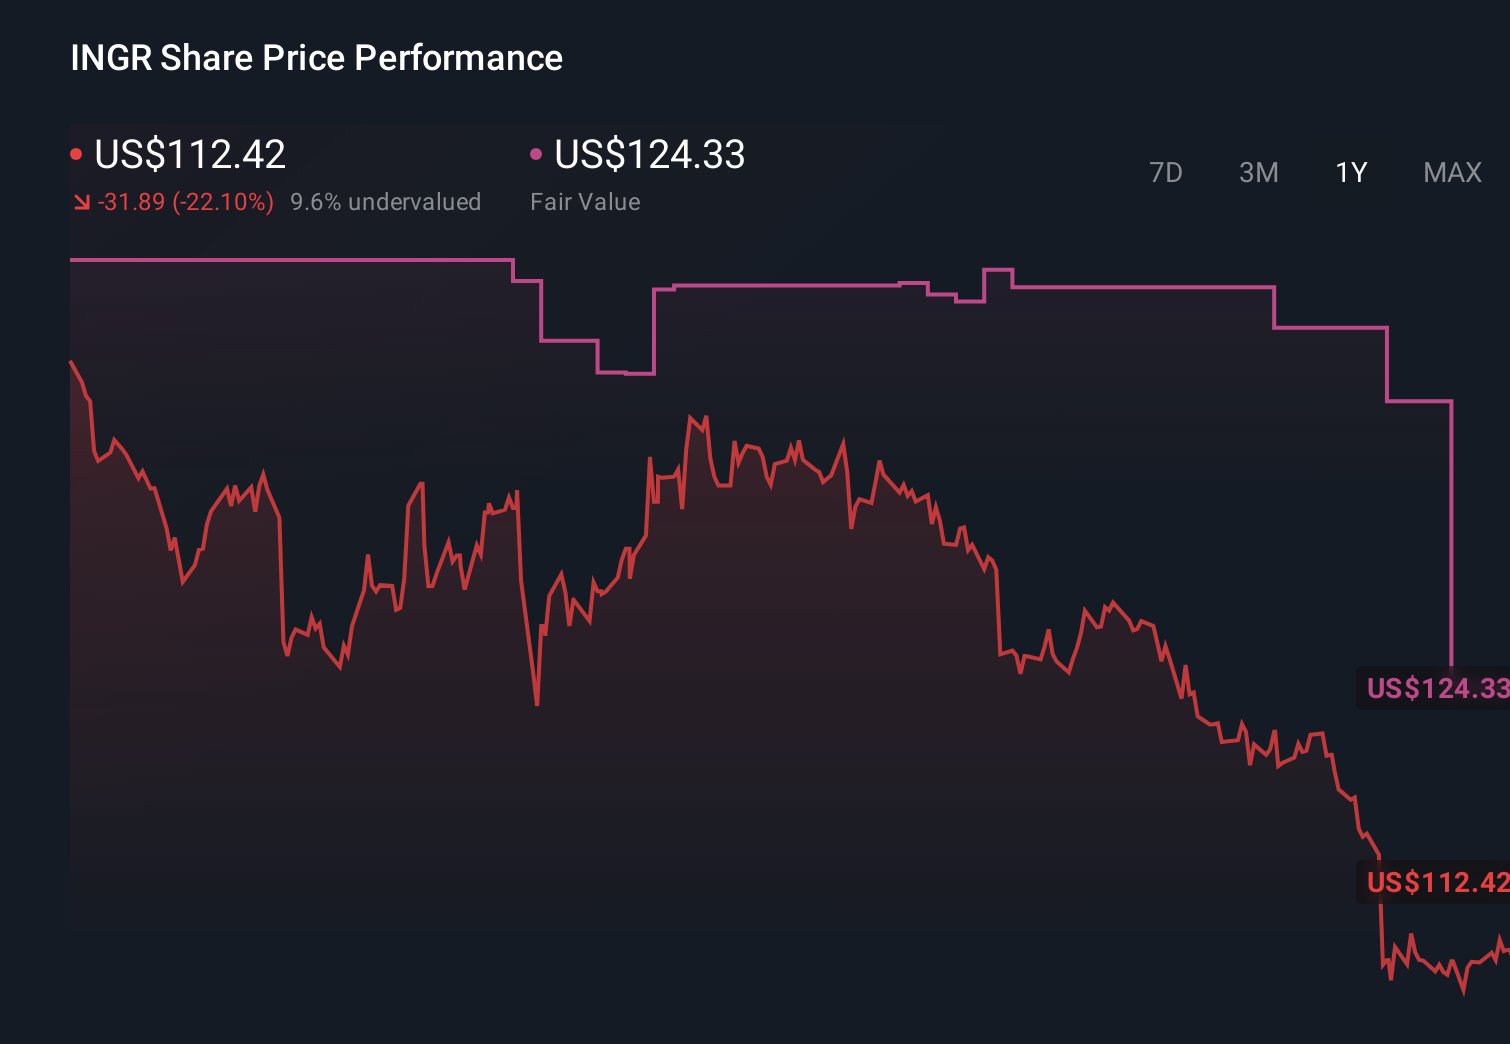Select the red downward trend arrow icon
Screen dimensions: 1510x1044
[80, 201]
